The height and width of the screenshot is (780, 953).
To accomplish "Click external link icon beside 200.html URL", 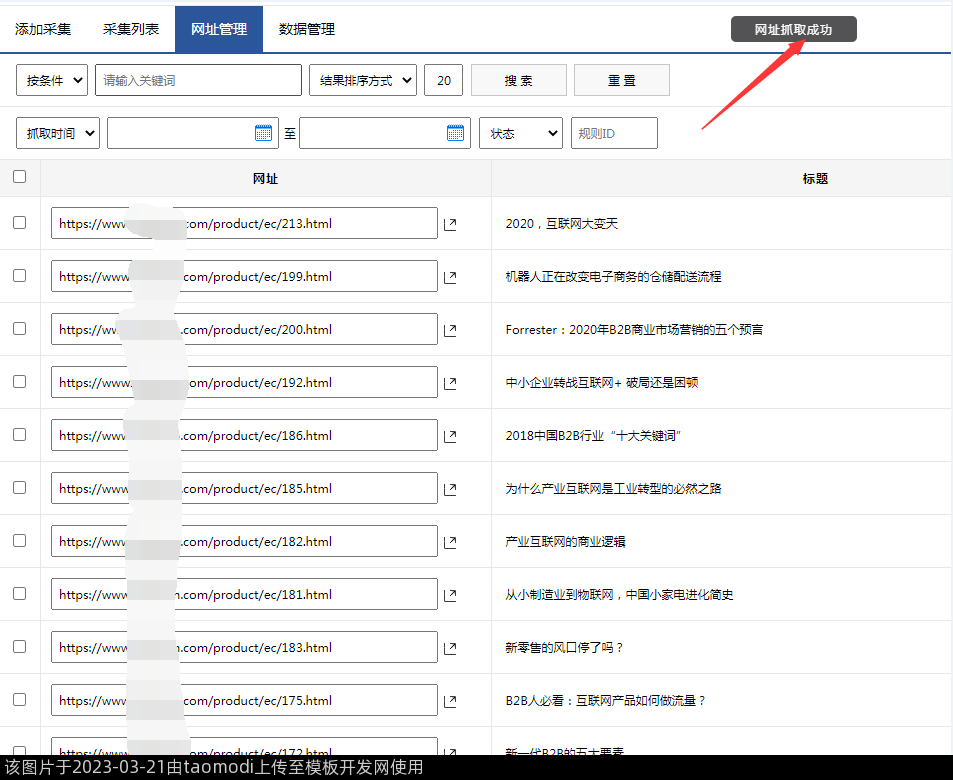I will pos(450,330).
